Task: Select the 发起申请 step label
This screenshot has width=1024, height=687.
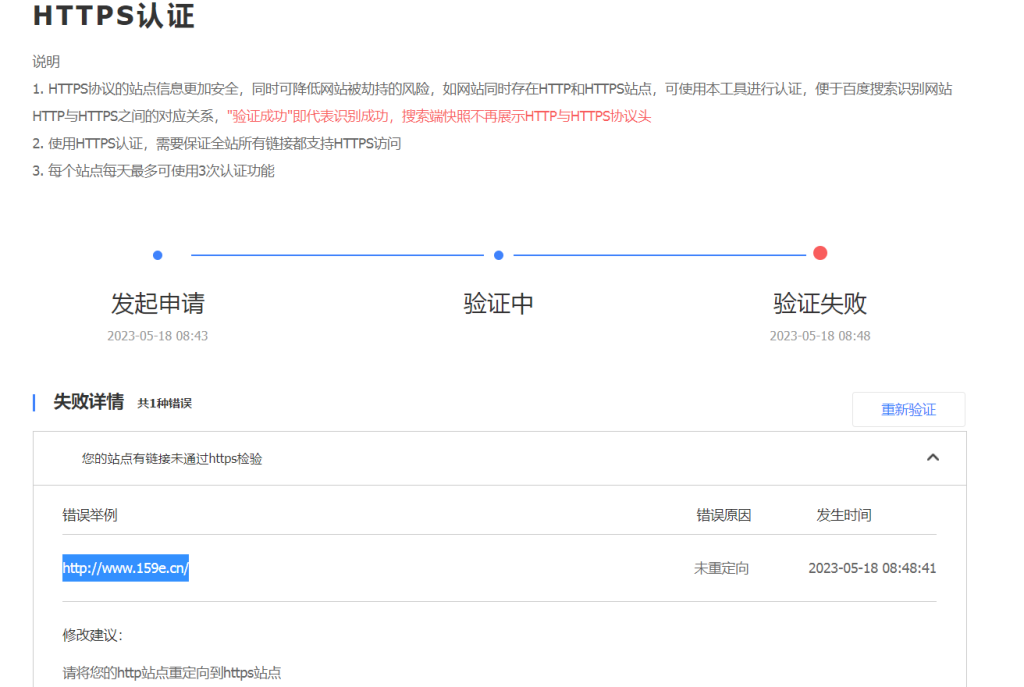Action: tap(158, 303)
